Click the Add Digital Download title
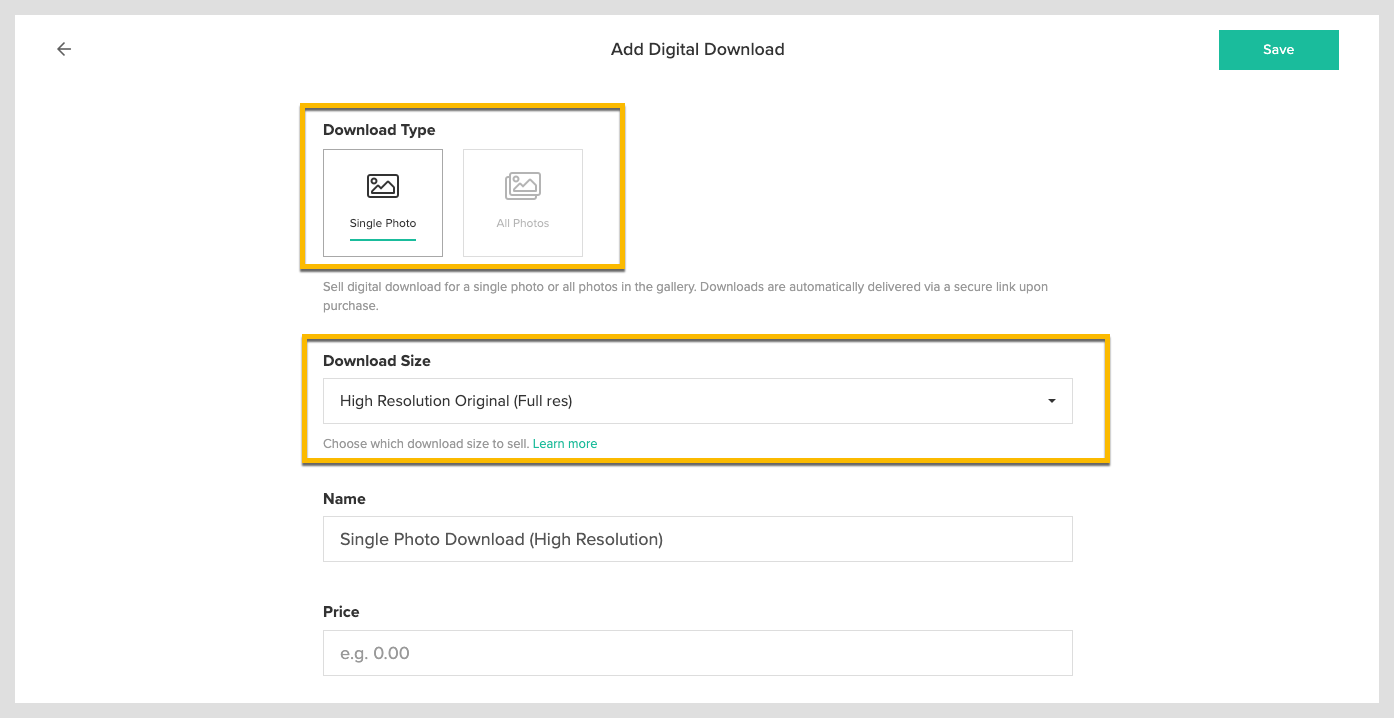Screen dimensions: 1394x718 [x=697, y=49]
